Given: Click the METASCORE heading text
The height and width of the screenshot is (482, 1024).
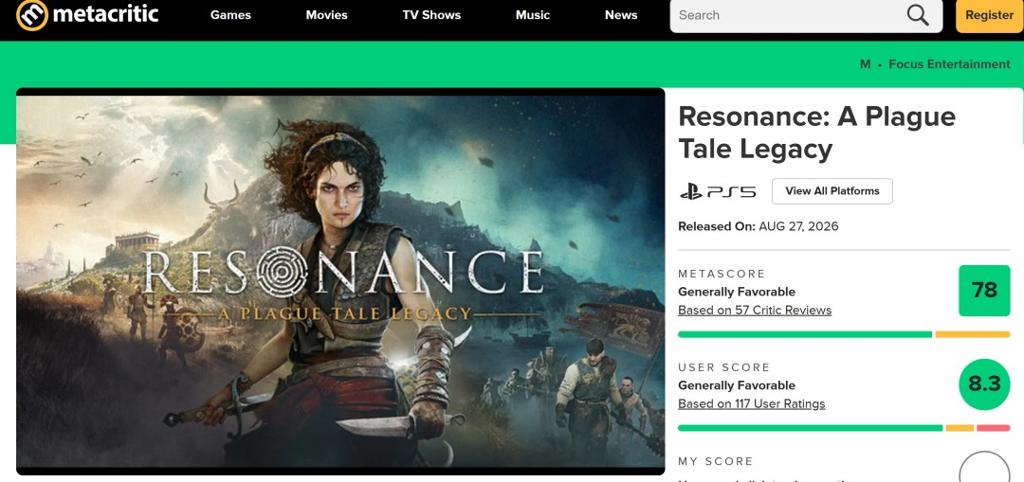Looking at the screenshot, I should tap(722, 274).
